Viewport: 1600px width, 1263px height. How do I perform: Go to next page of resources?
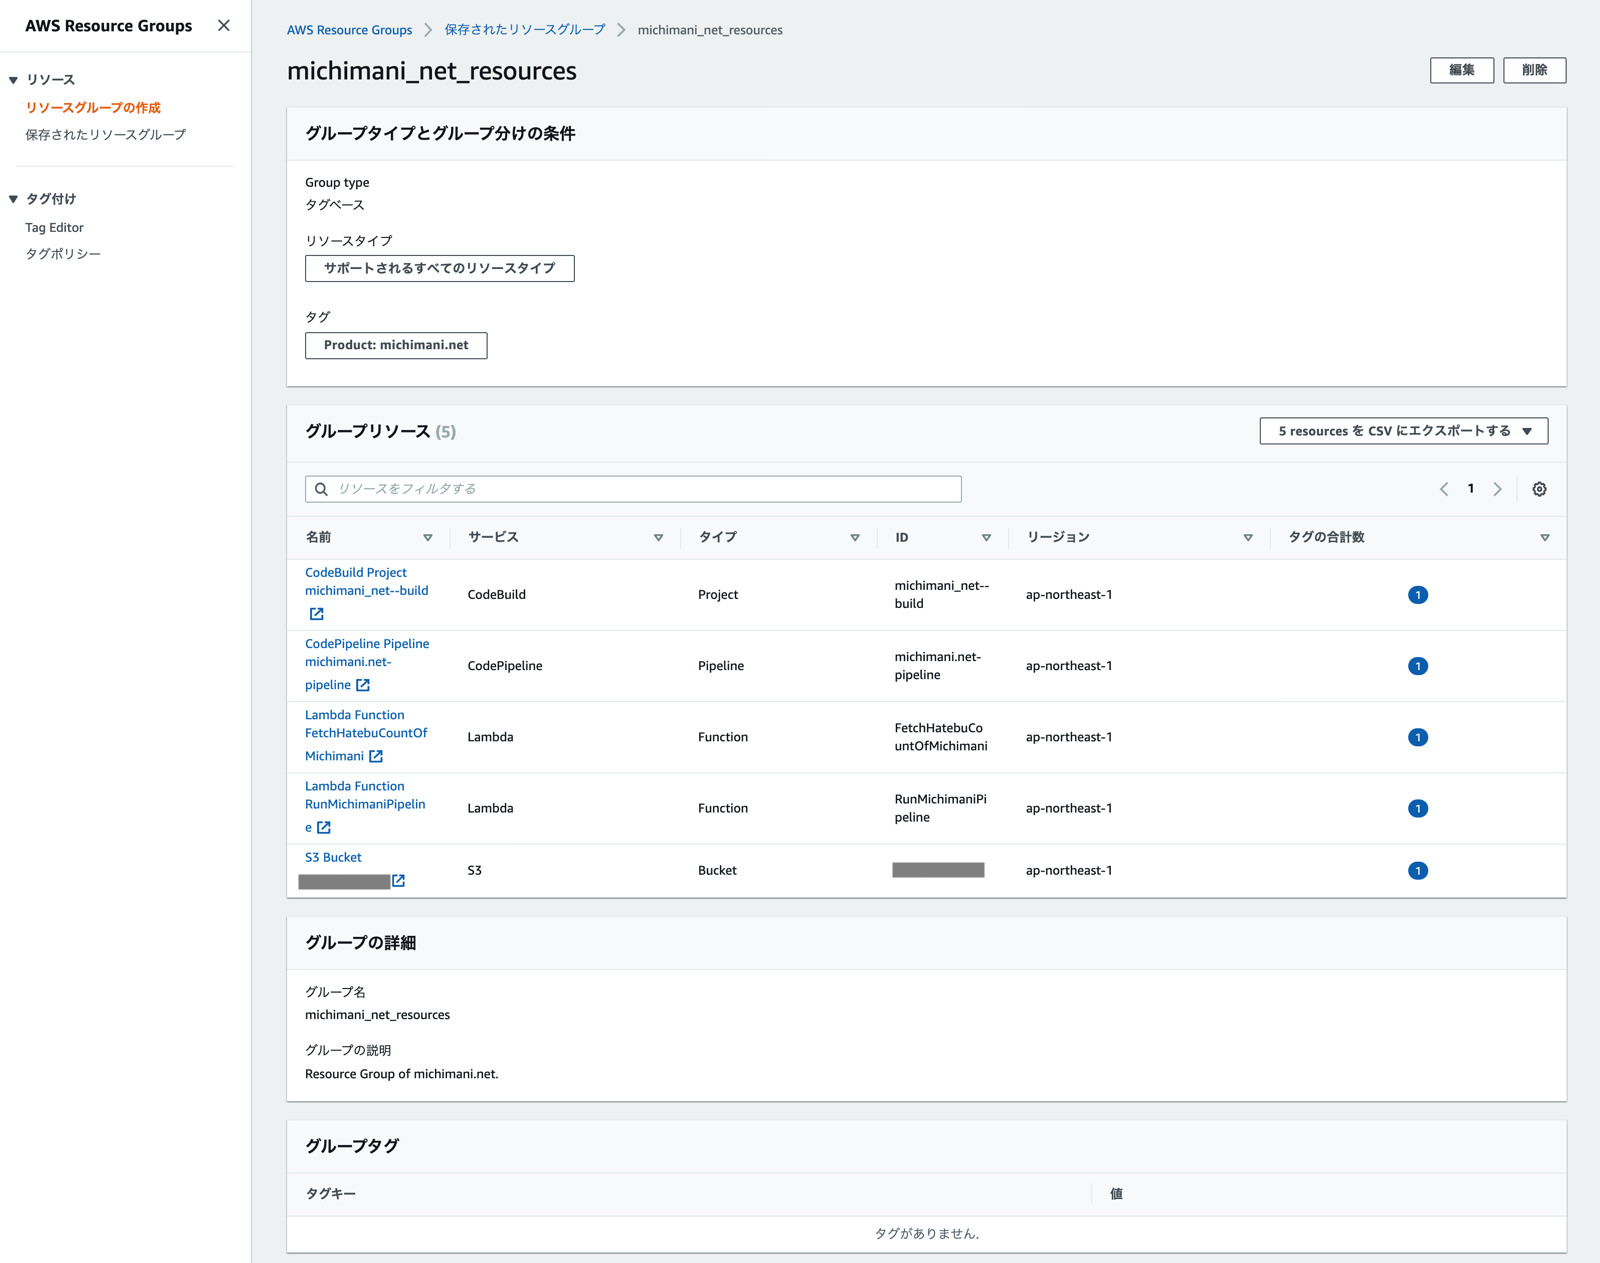tap(1497, 489)
